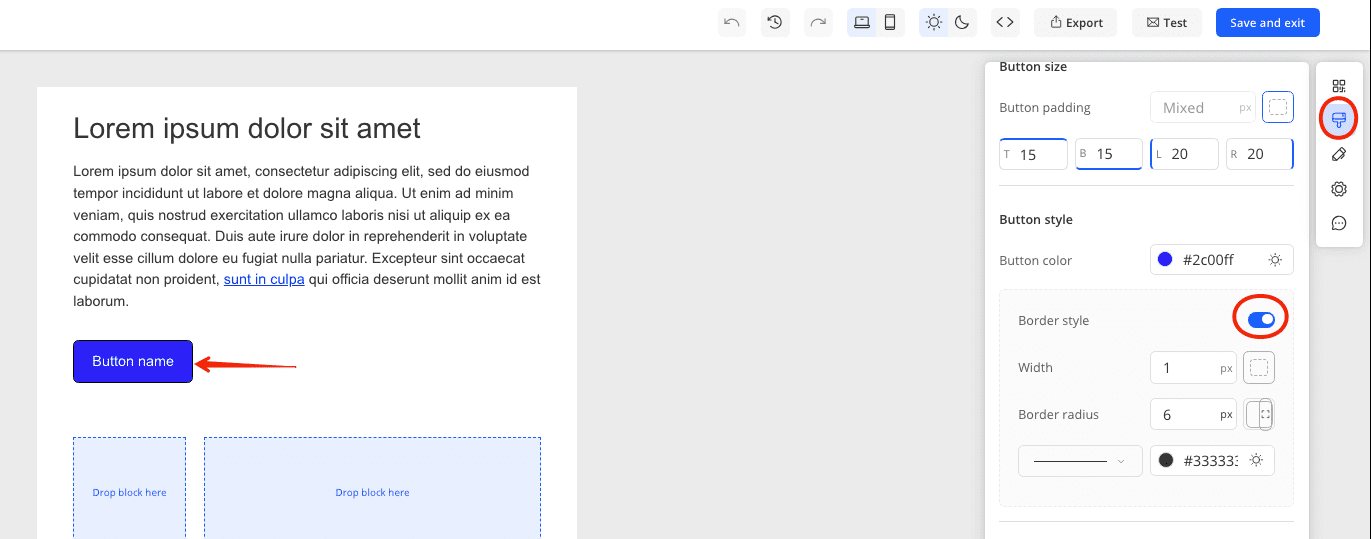The height and width of the screenshot is (539, 1371).
Task: Open the version history icon
Action: click(x=775, y=22)
